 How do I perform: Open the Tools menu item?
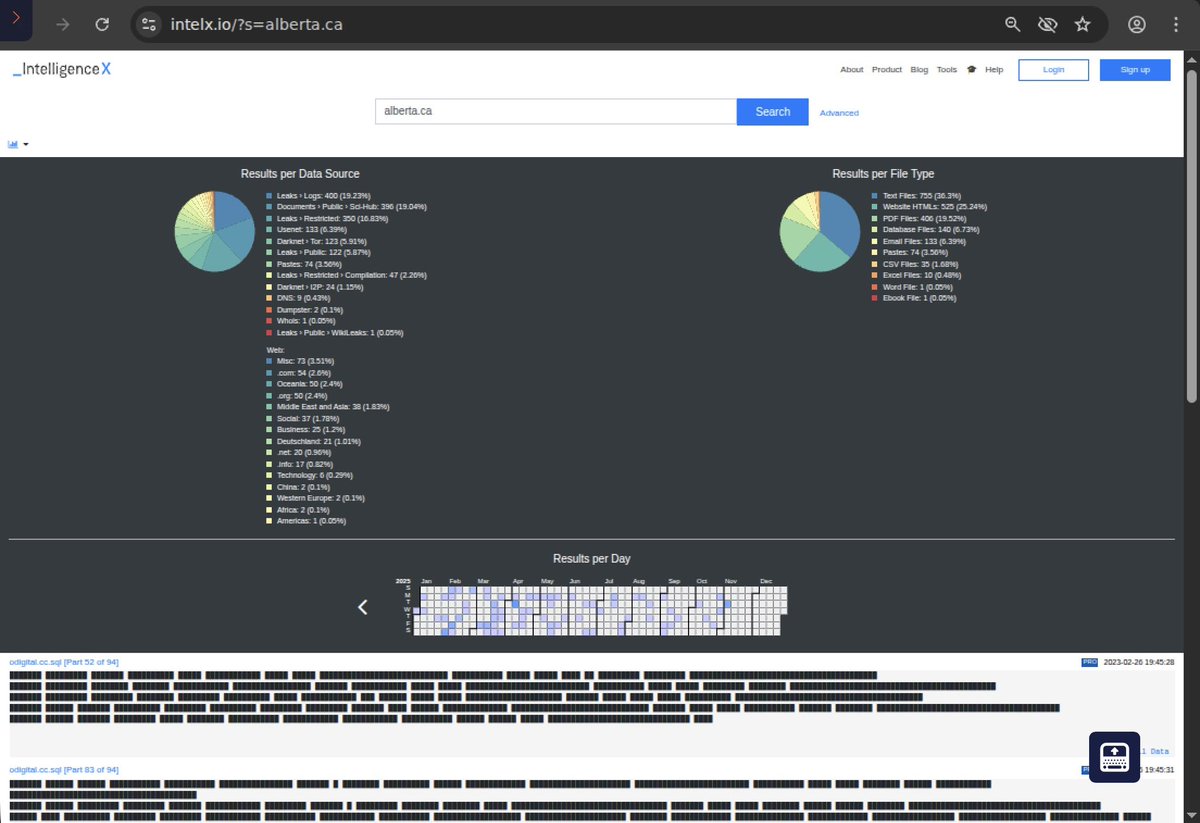pyautogui.click(x=946, y=70)
